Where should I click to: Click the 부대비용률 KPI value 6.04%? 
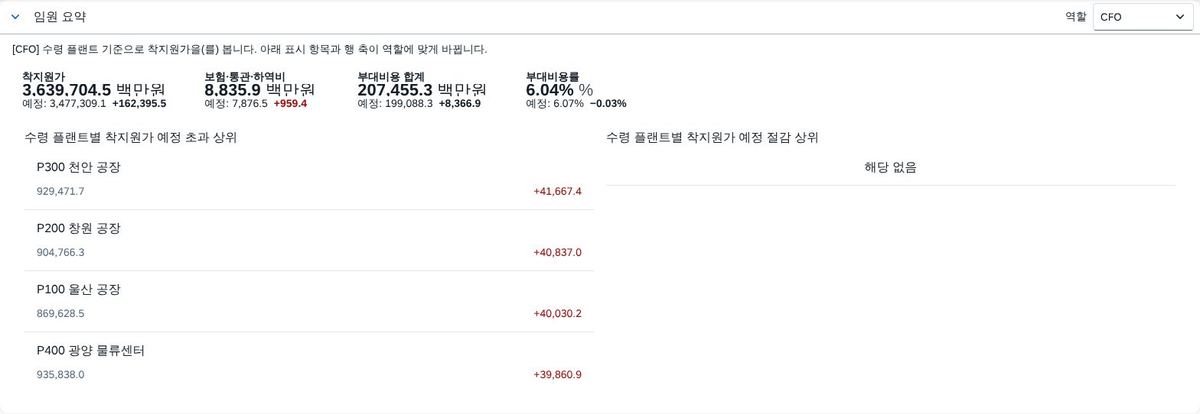click(x=550, y=89)
